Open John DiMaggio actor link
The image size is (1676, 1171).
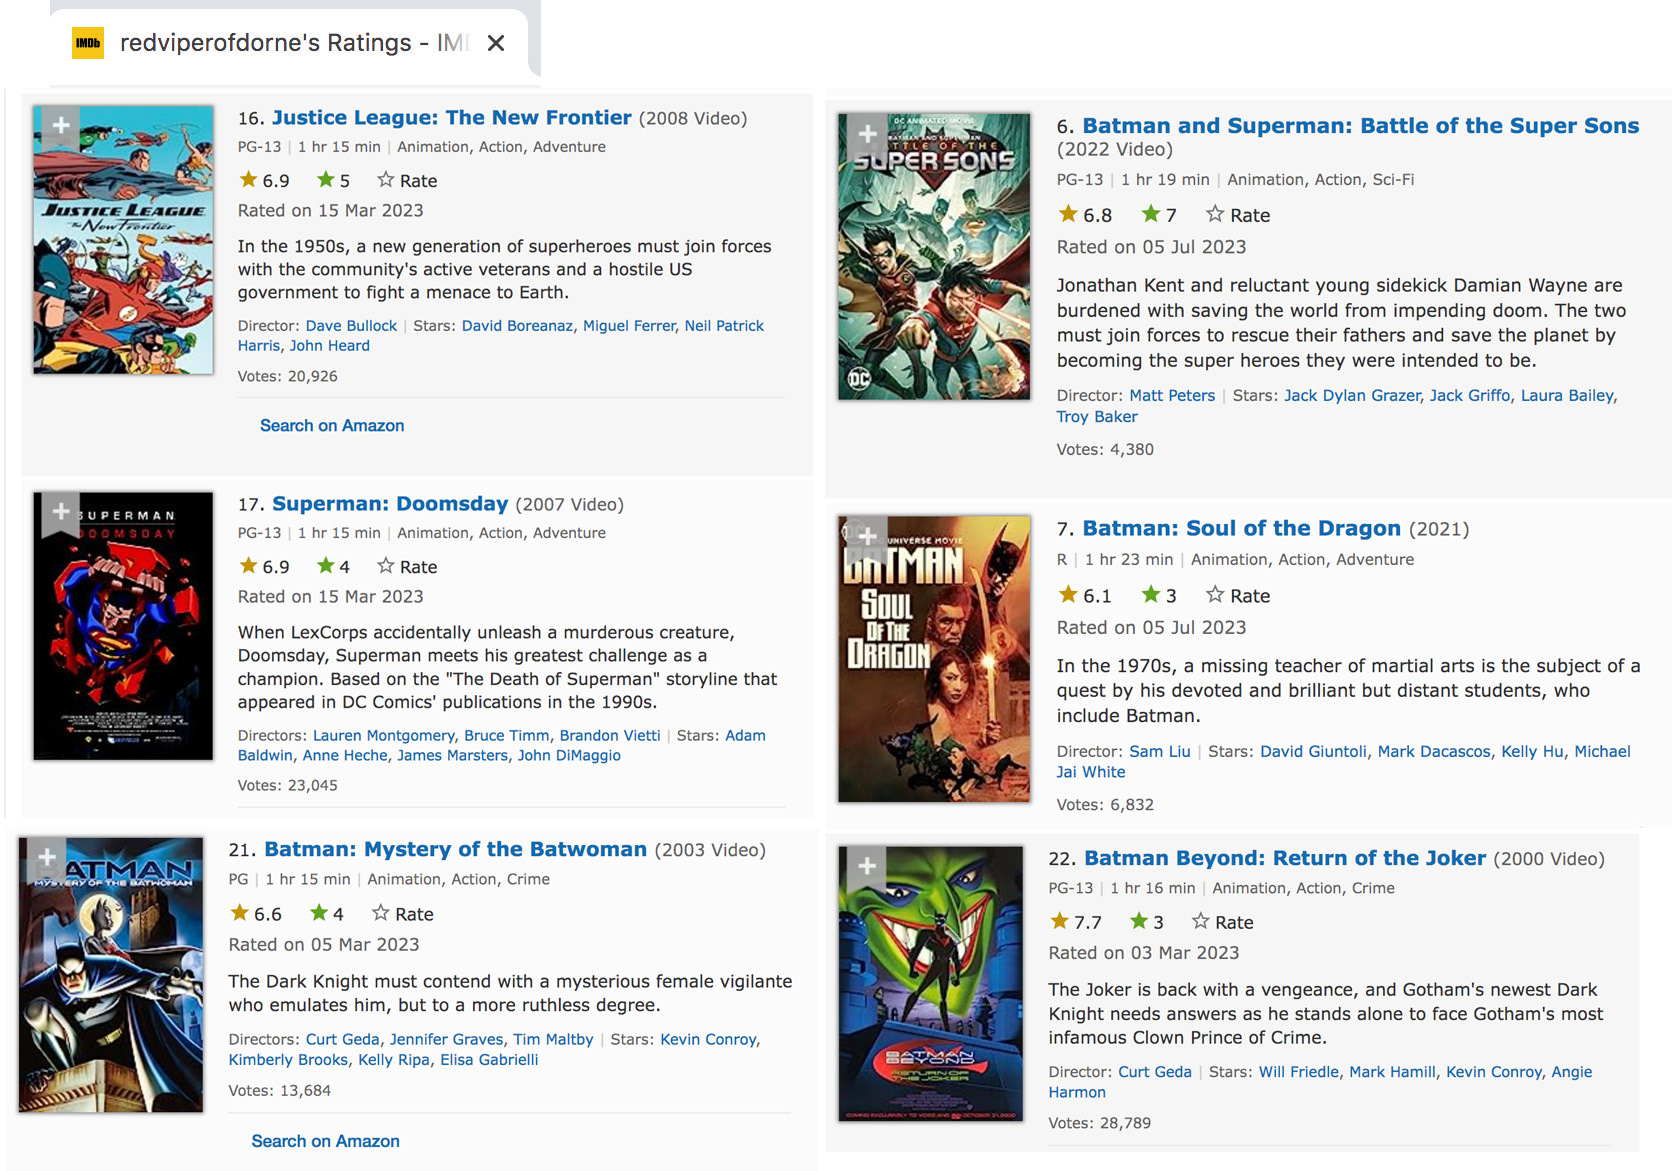[x=569, y=756]
